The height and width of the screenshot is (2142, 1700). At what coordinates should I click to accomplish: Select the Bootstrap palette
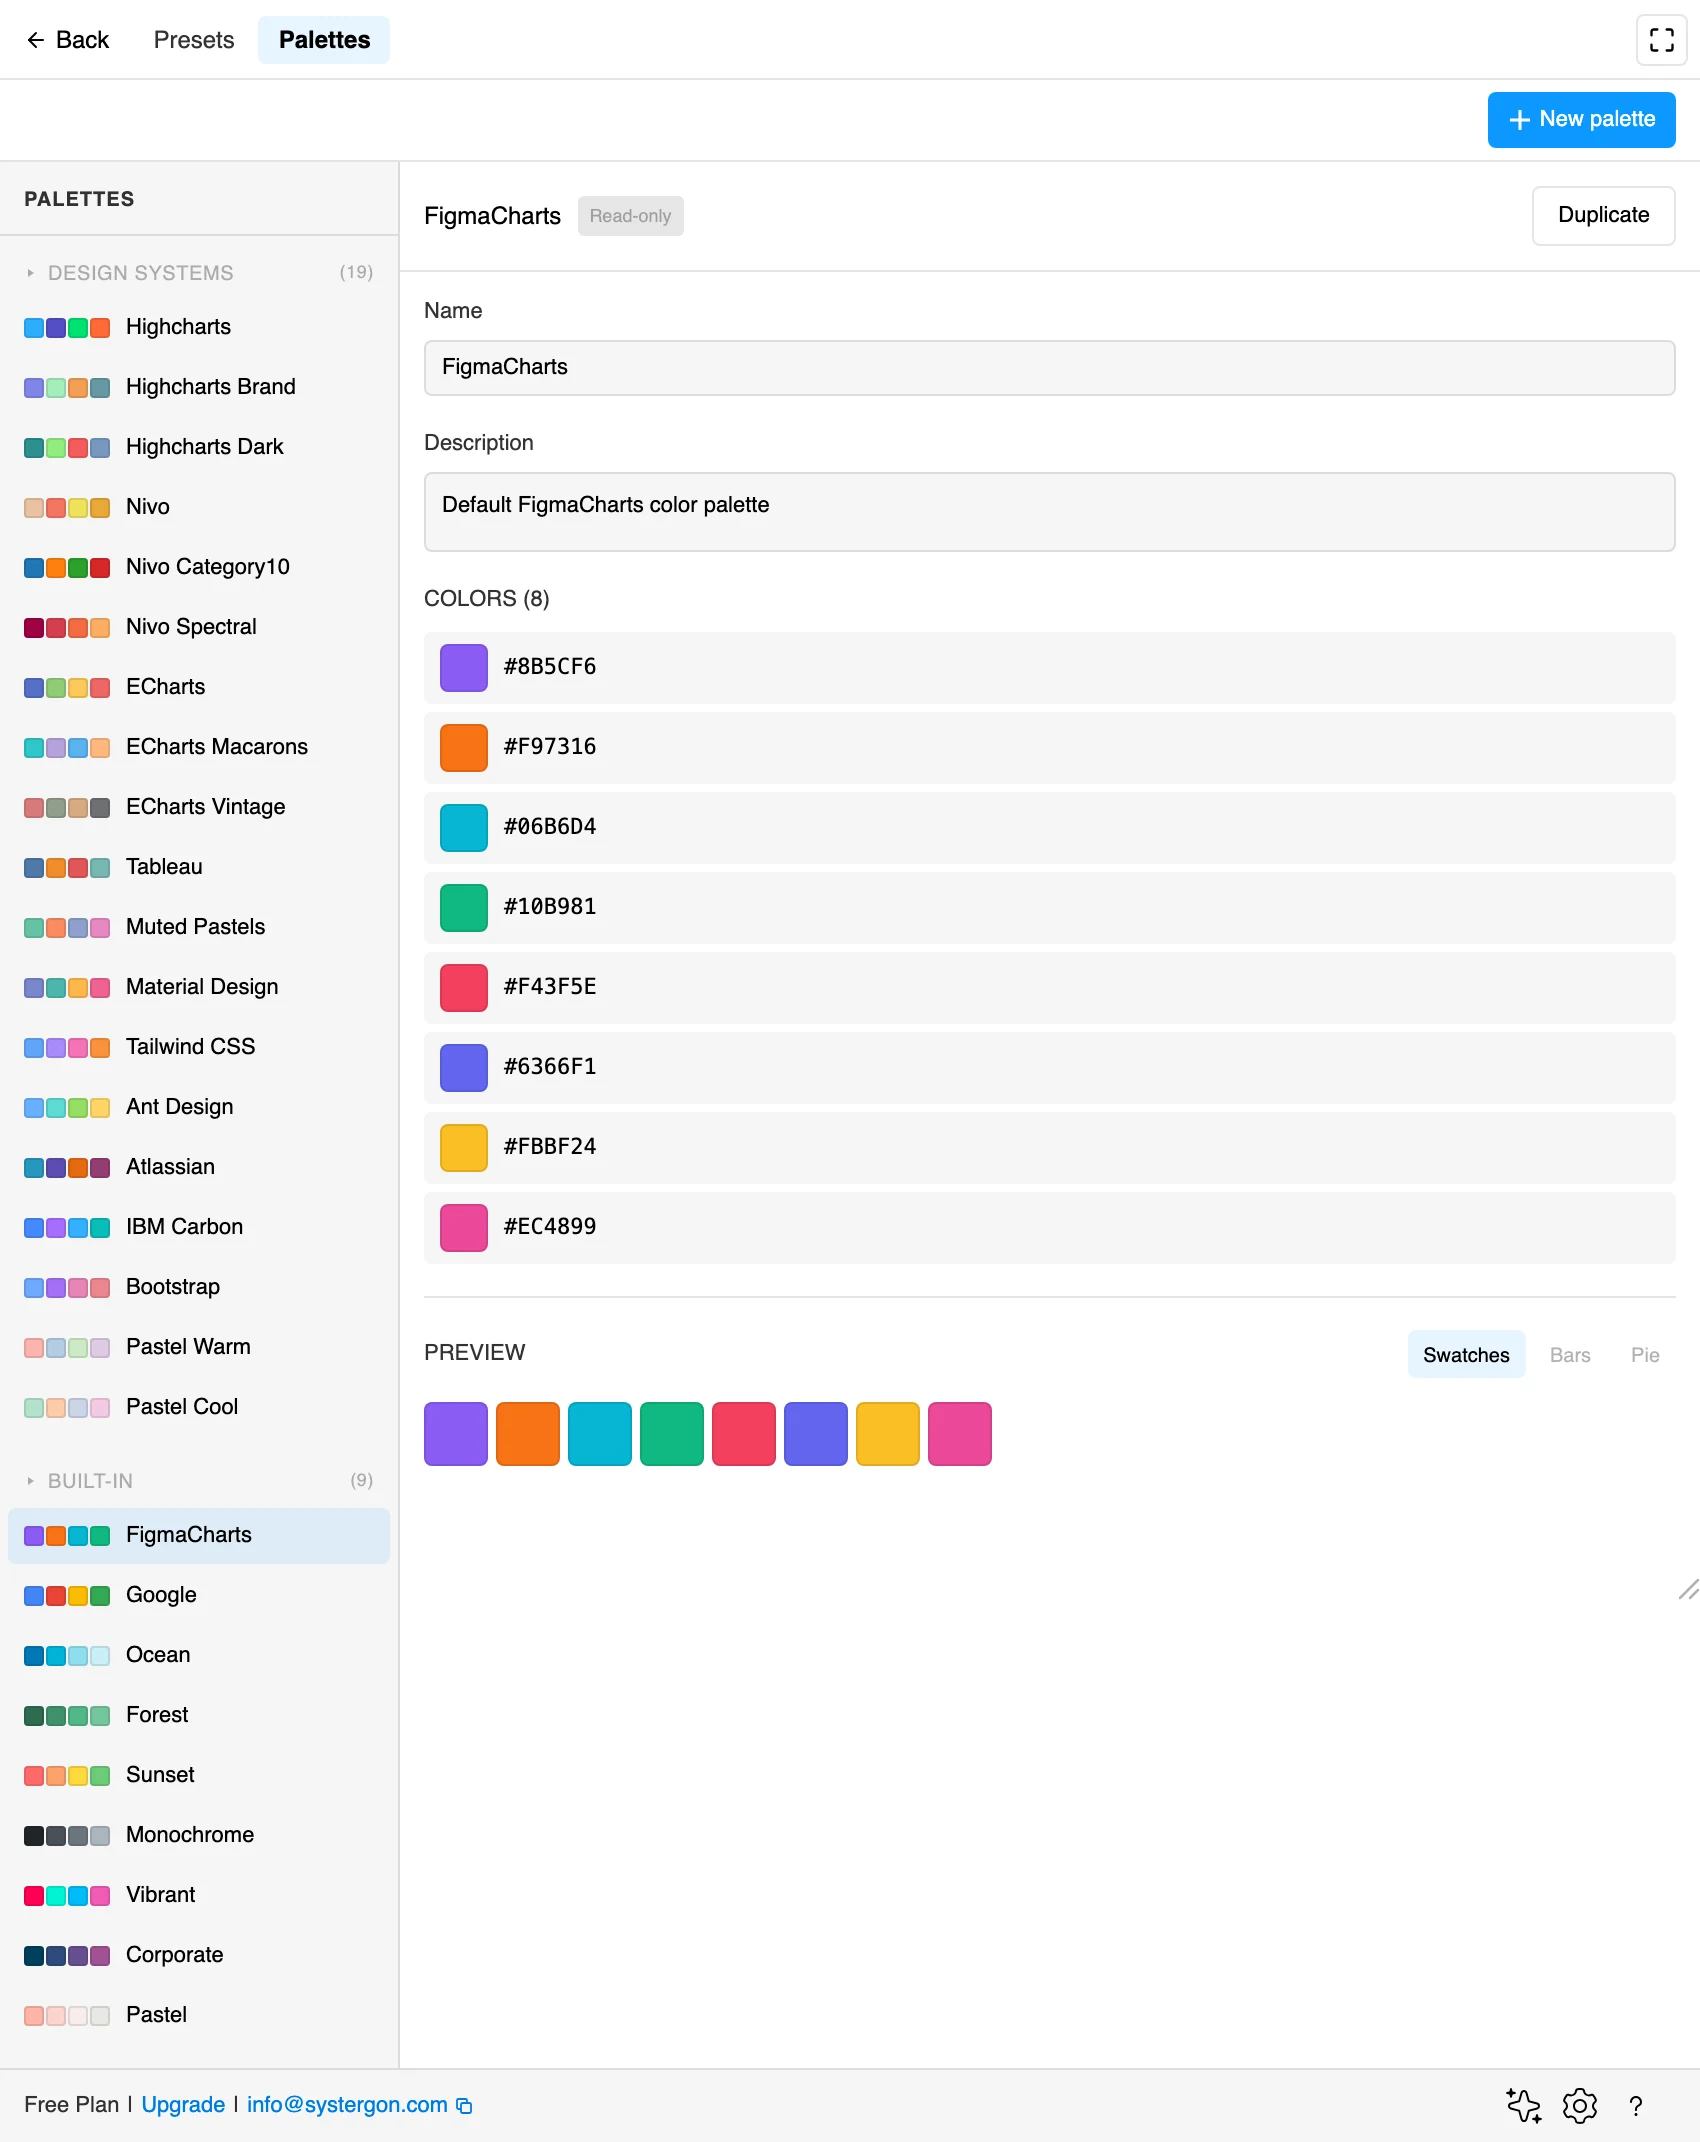(x=199, y=1287)
